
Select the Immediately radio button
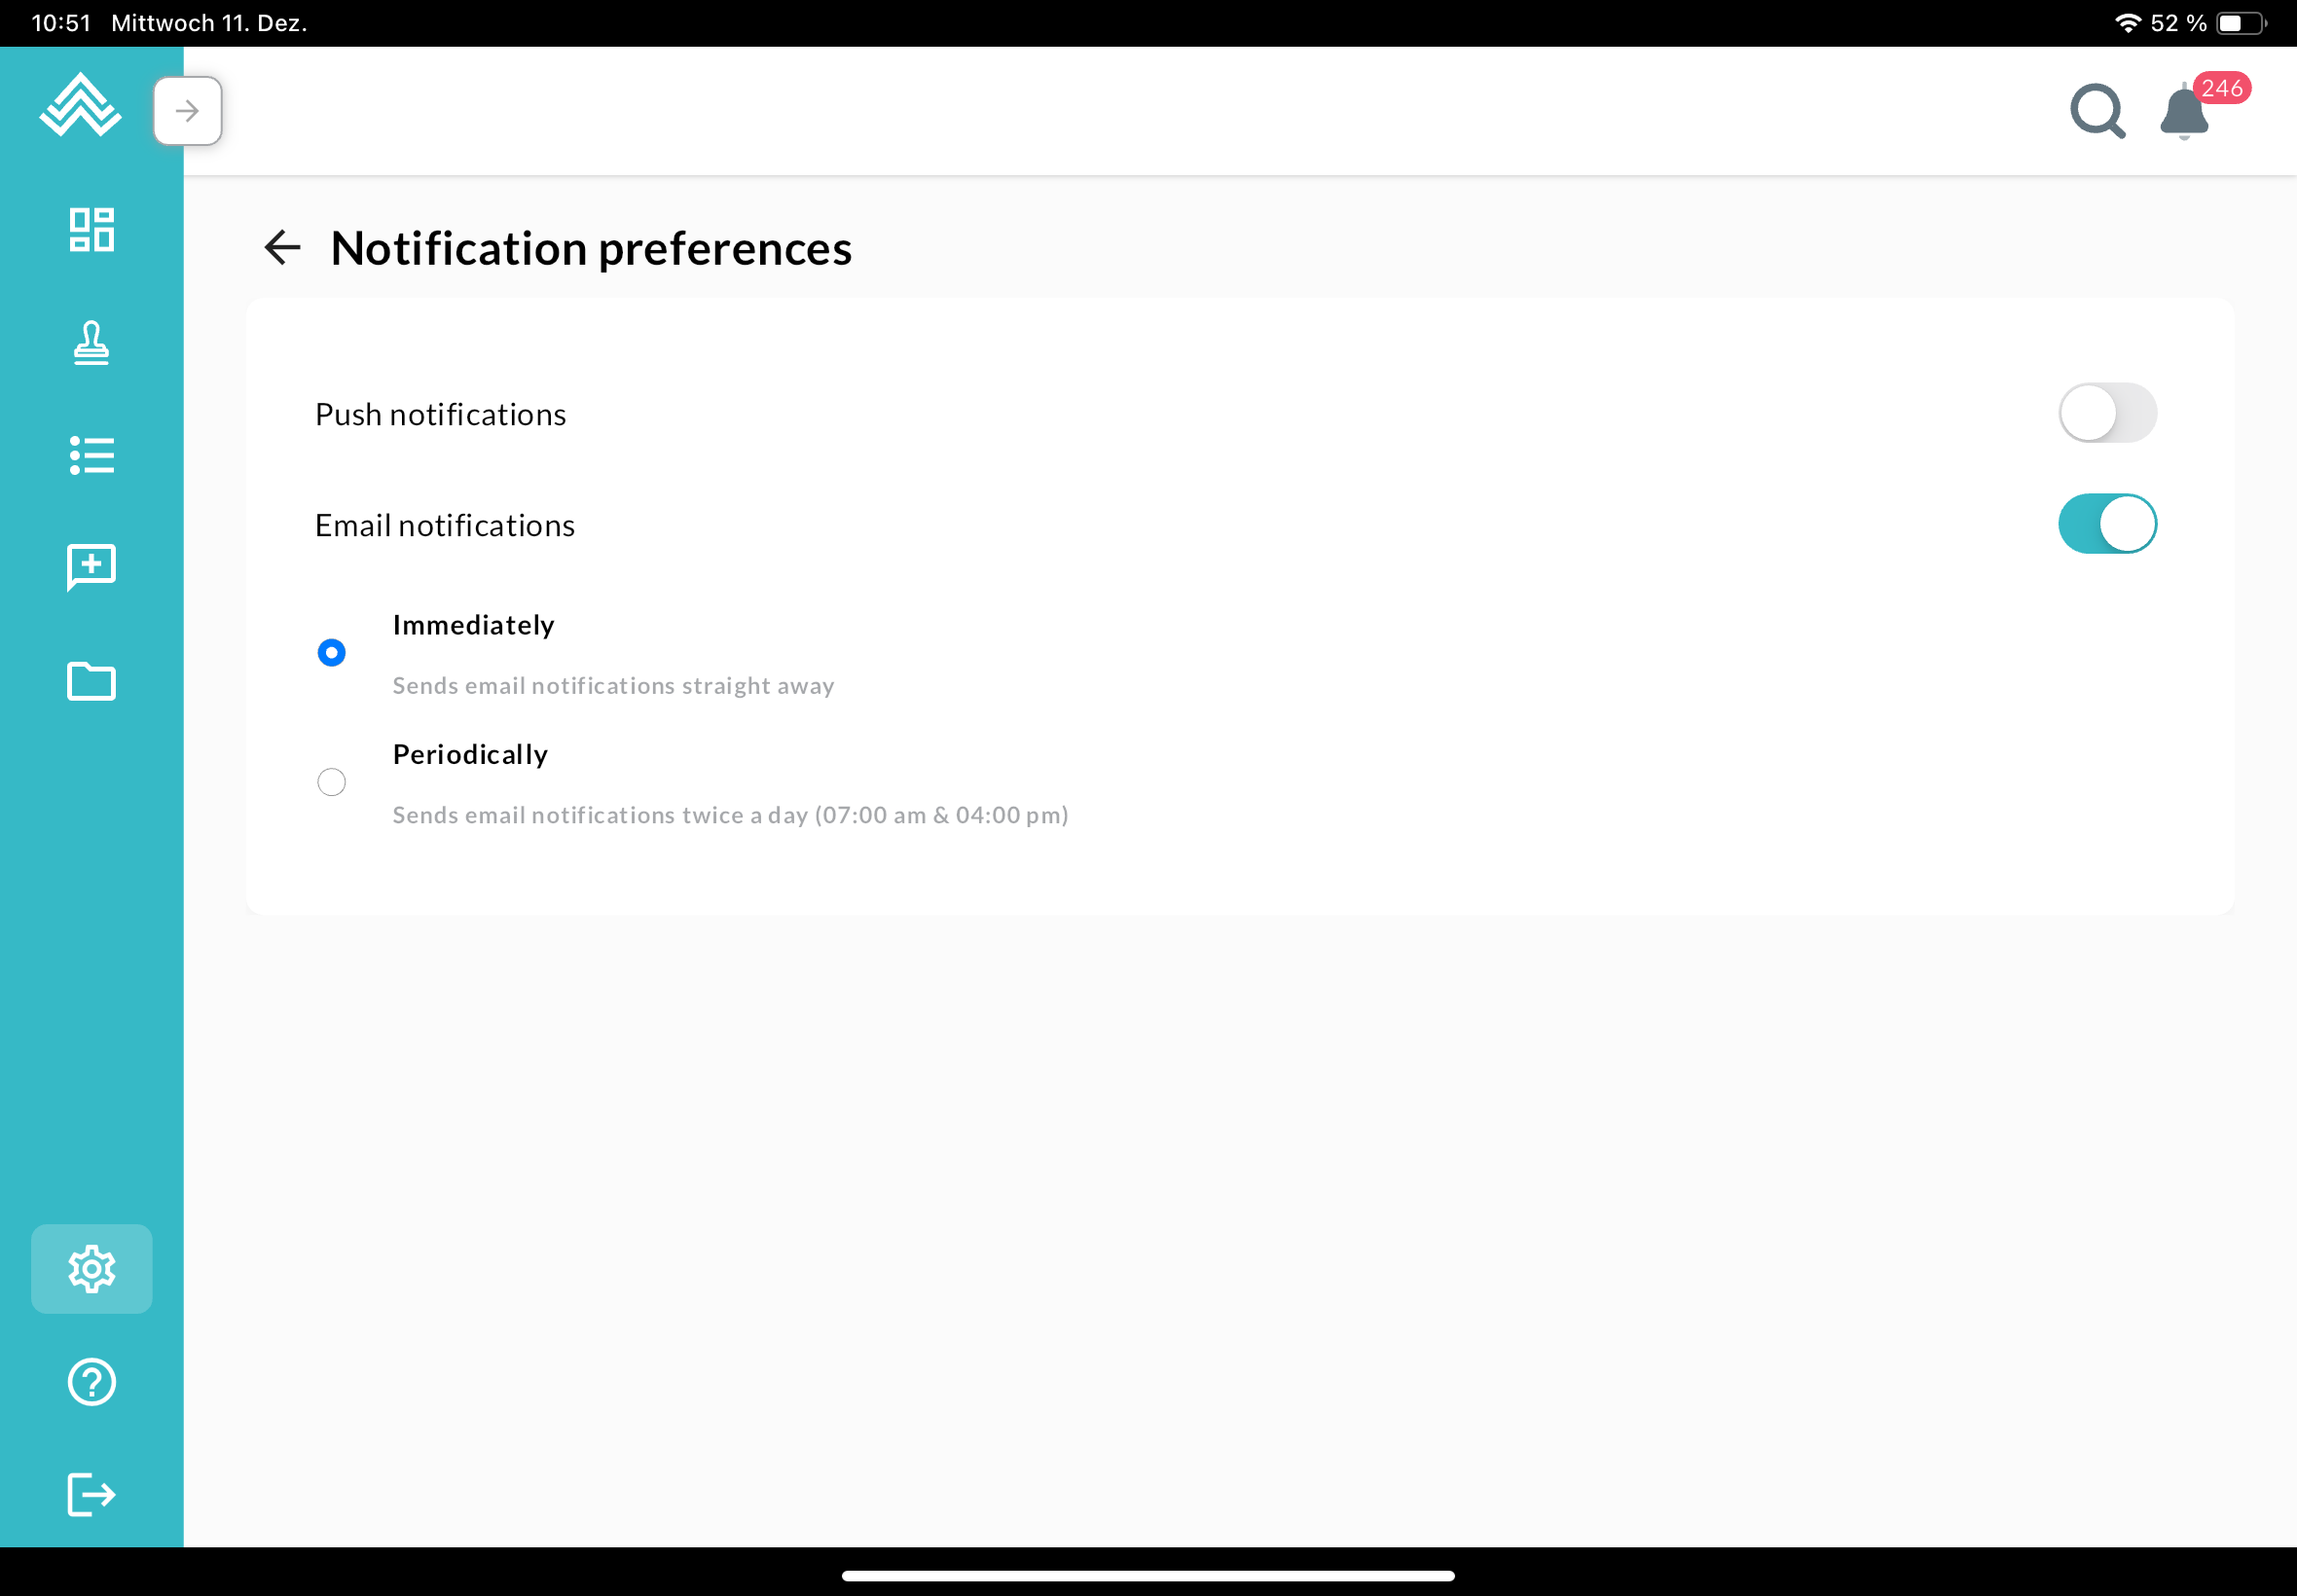(x=331, y=653)
